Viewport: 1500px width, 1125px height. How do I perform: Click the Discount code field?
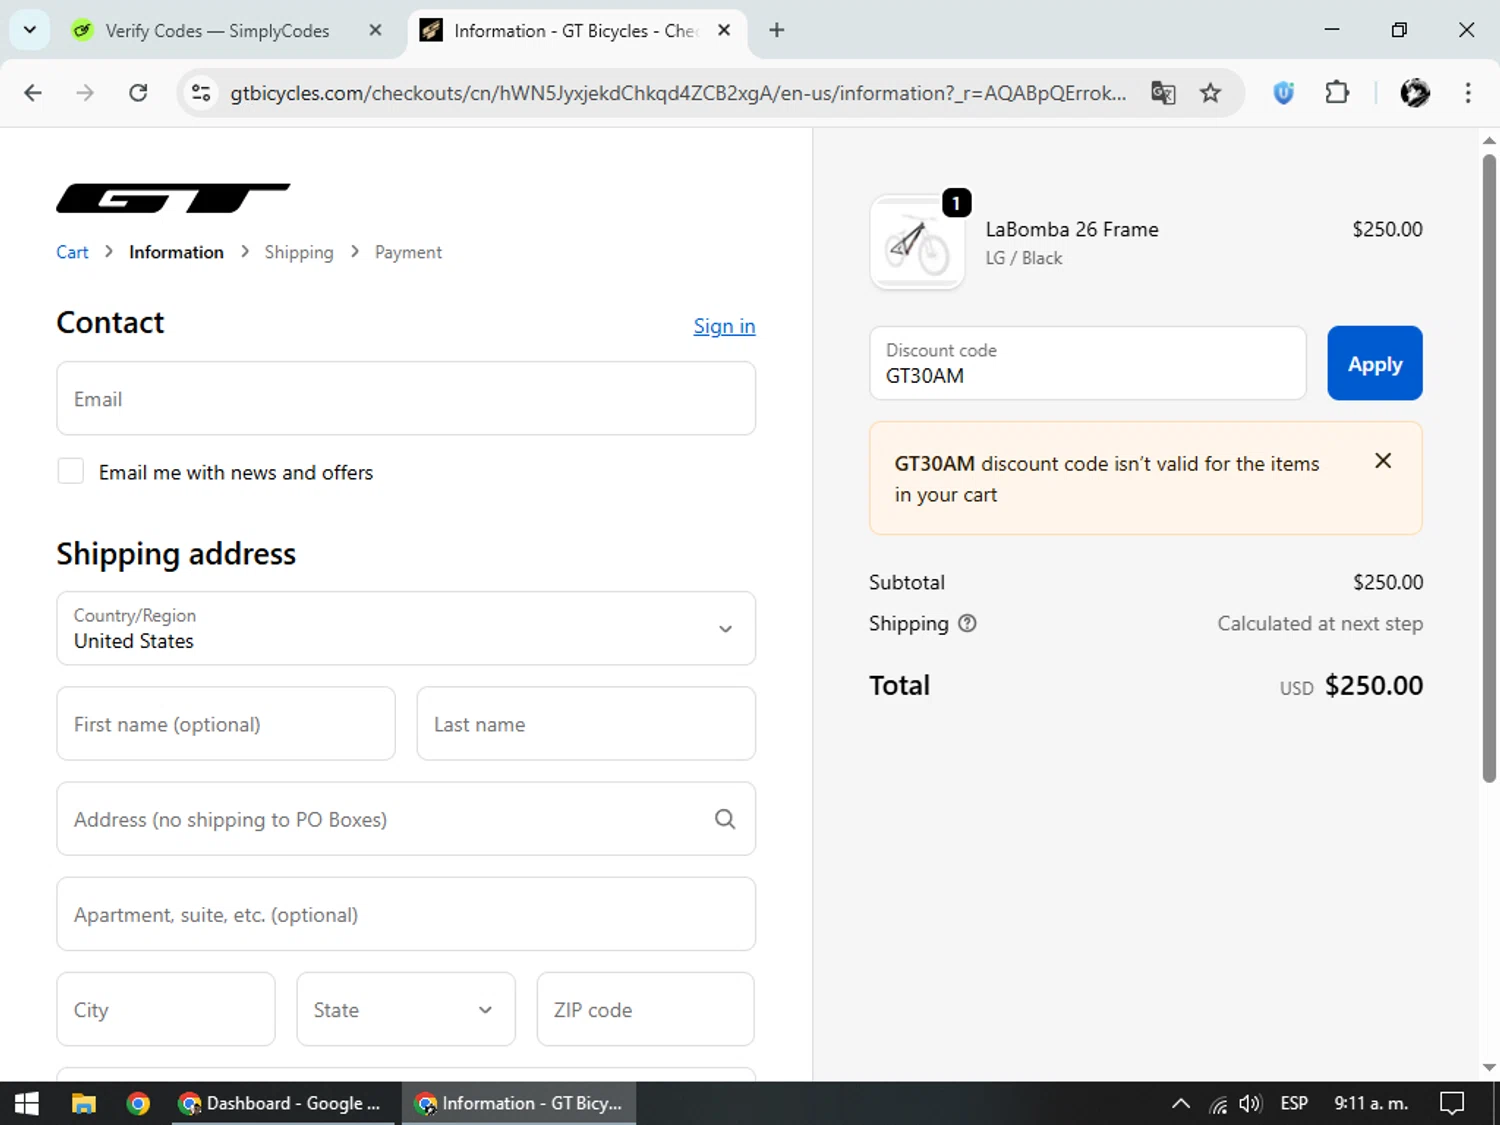pos(1088,363)
